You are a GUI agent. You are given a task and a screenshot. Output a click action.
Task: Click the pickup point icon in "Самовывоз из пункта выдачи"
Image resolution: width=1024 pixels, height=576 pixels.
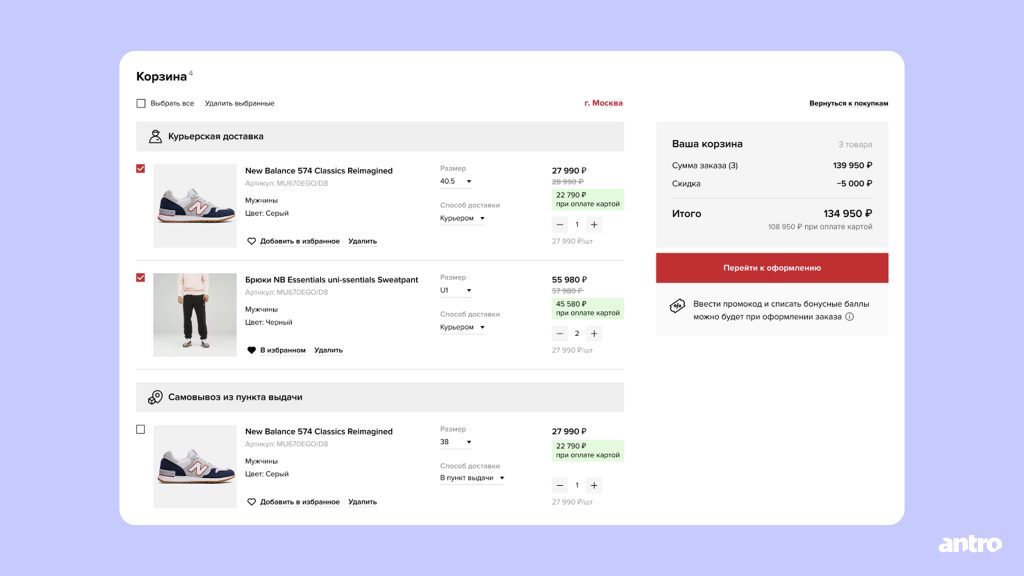tap(155, 397)
